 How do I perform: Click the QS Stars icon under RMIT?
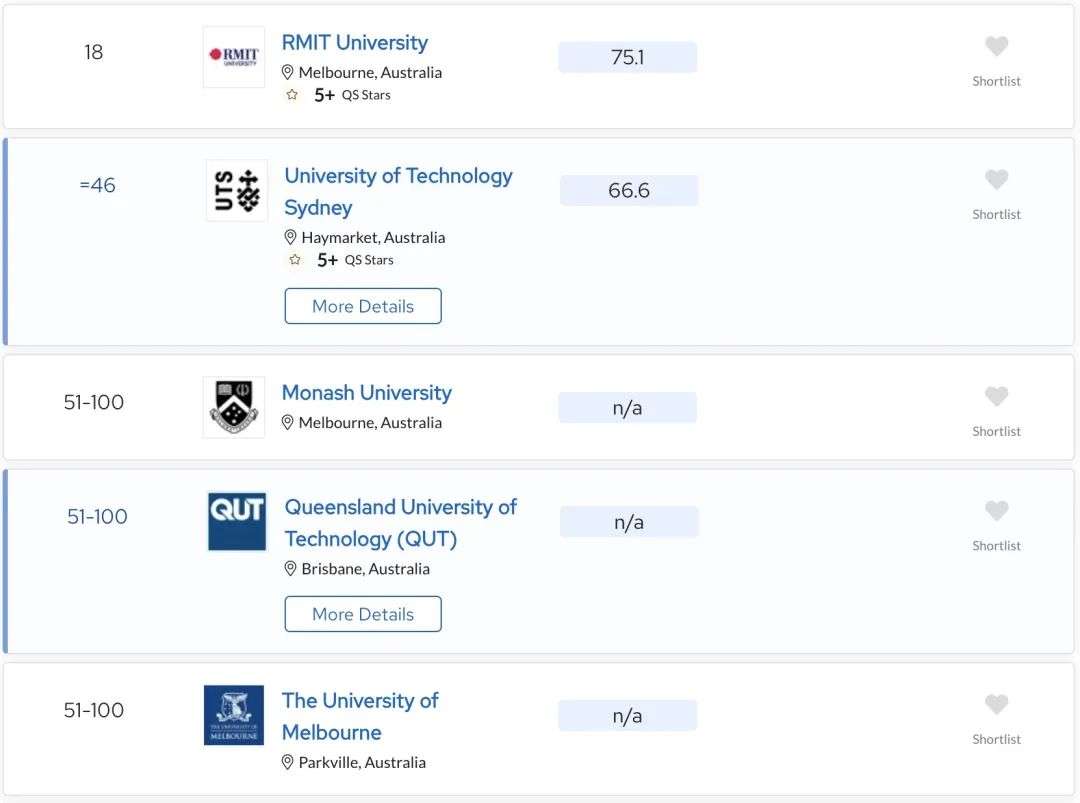(x=292, y=95)
